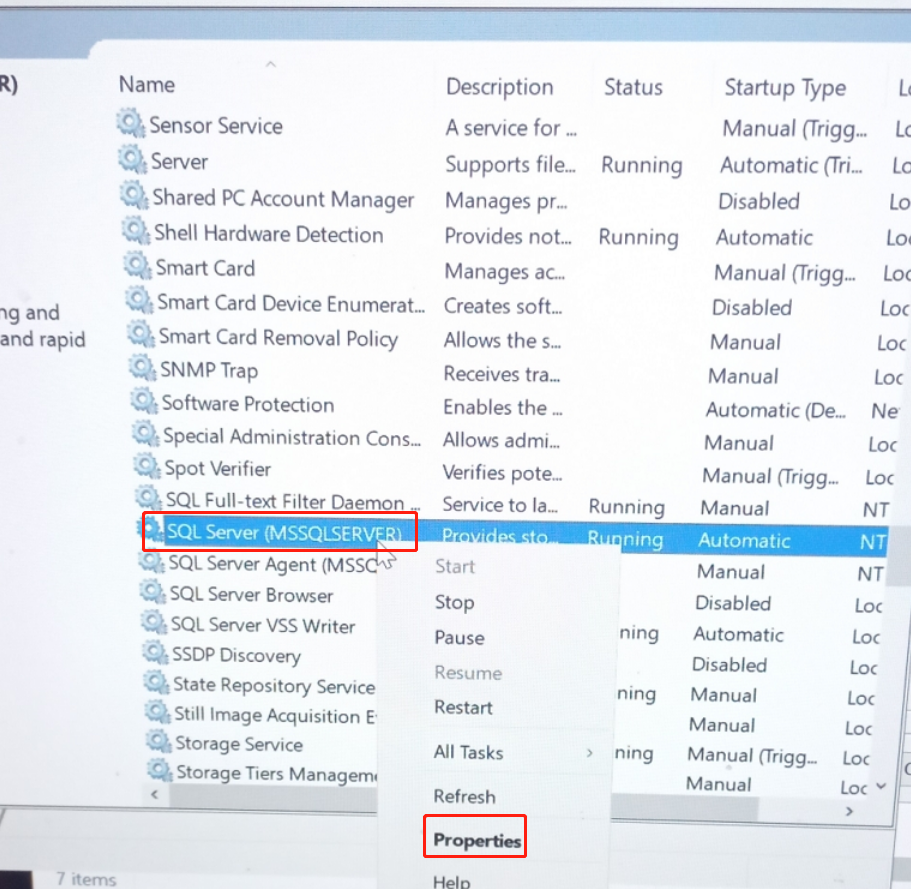Click the horizontal scrollbar left arrow
911x889 pixels.
(x=155, y=794)
